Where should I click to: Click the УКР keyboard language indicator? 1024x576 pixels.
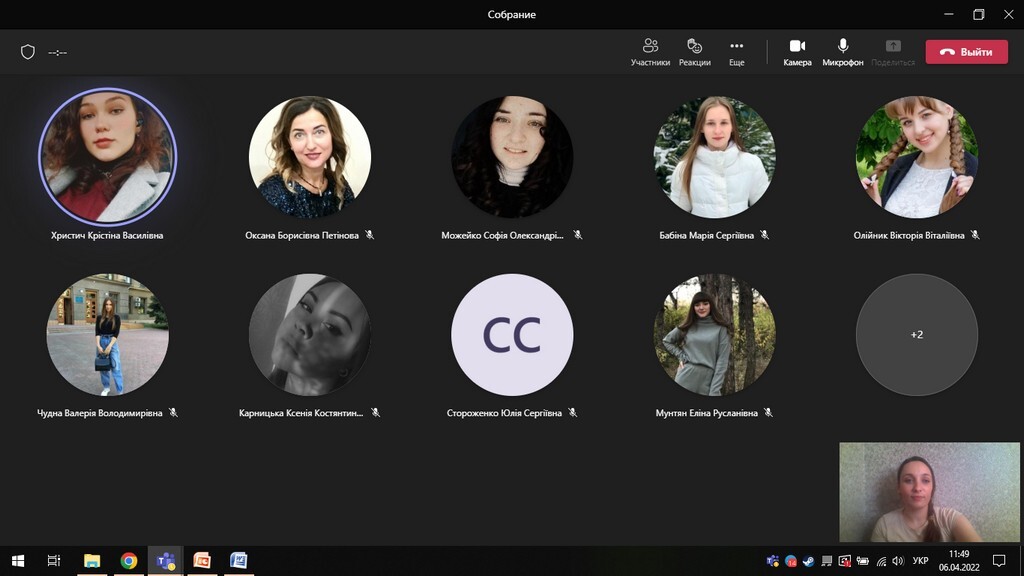[920, 561]
